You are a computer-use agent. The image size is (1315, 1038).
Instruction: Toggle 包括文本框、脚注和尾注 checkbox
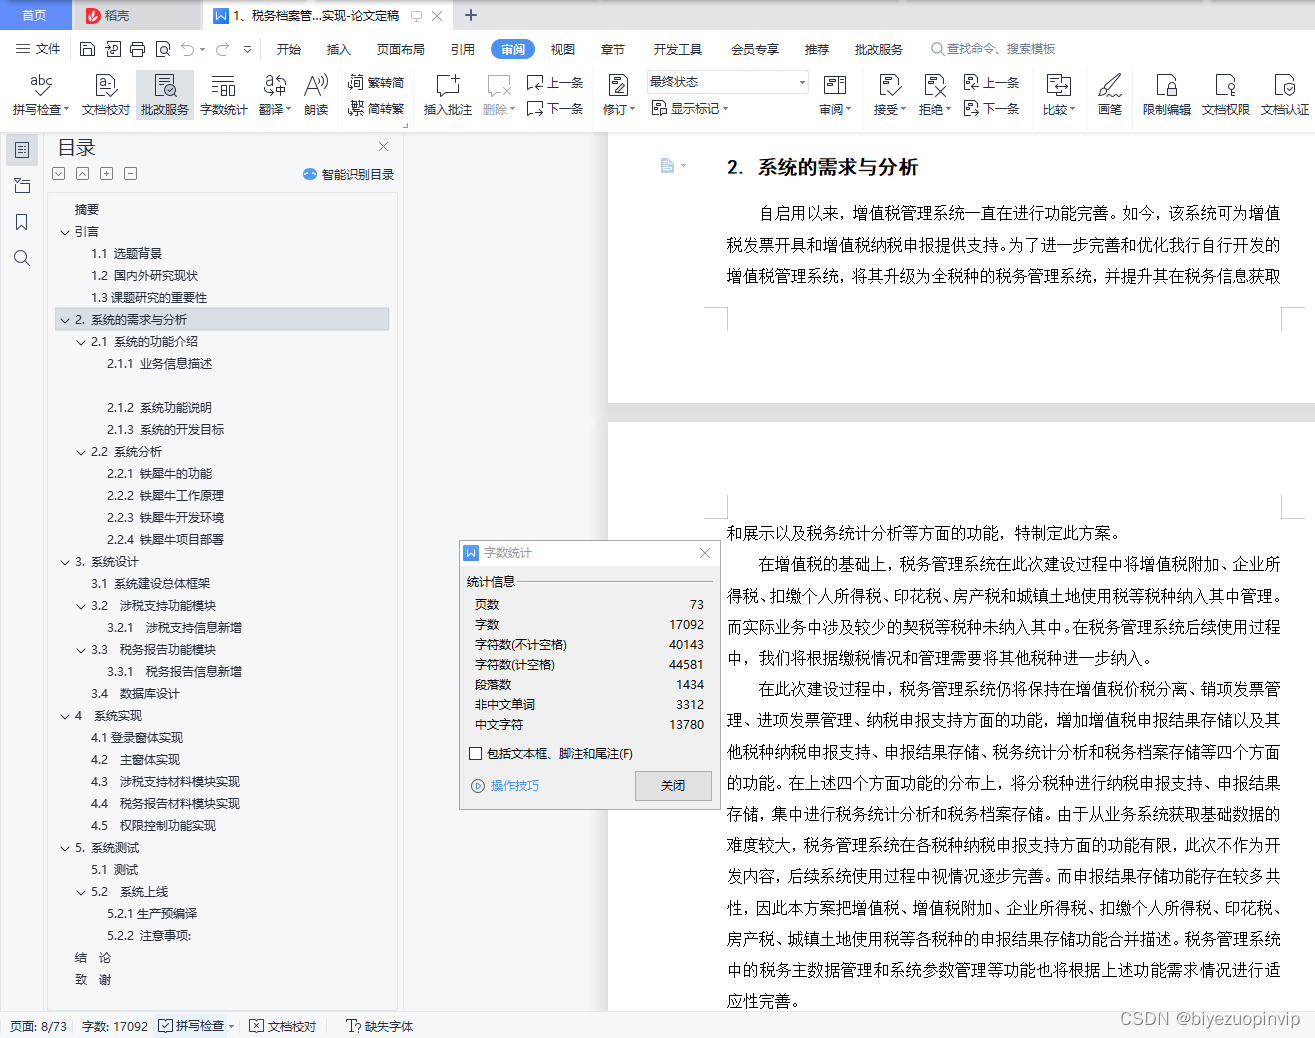click(x=476, y=753)
